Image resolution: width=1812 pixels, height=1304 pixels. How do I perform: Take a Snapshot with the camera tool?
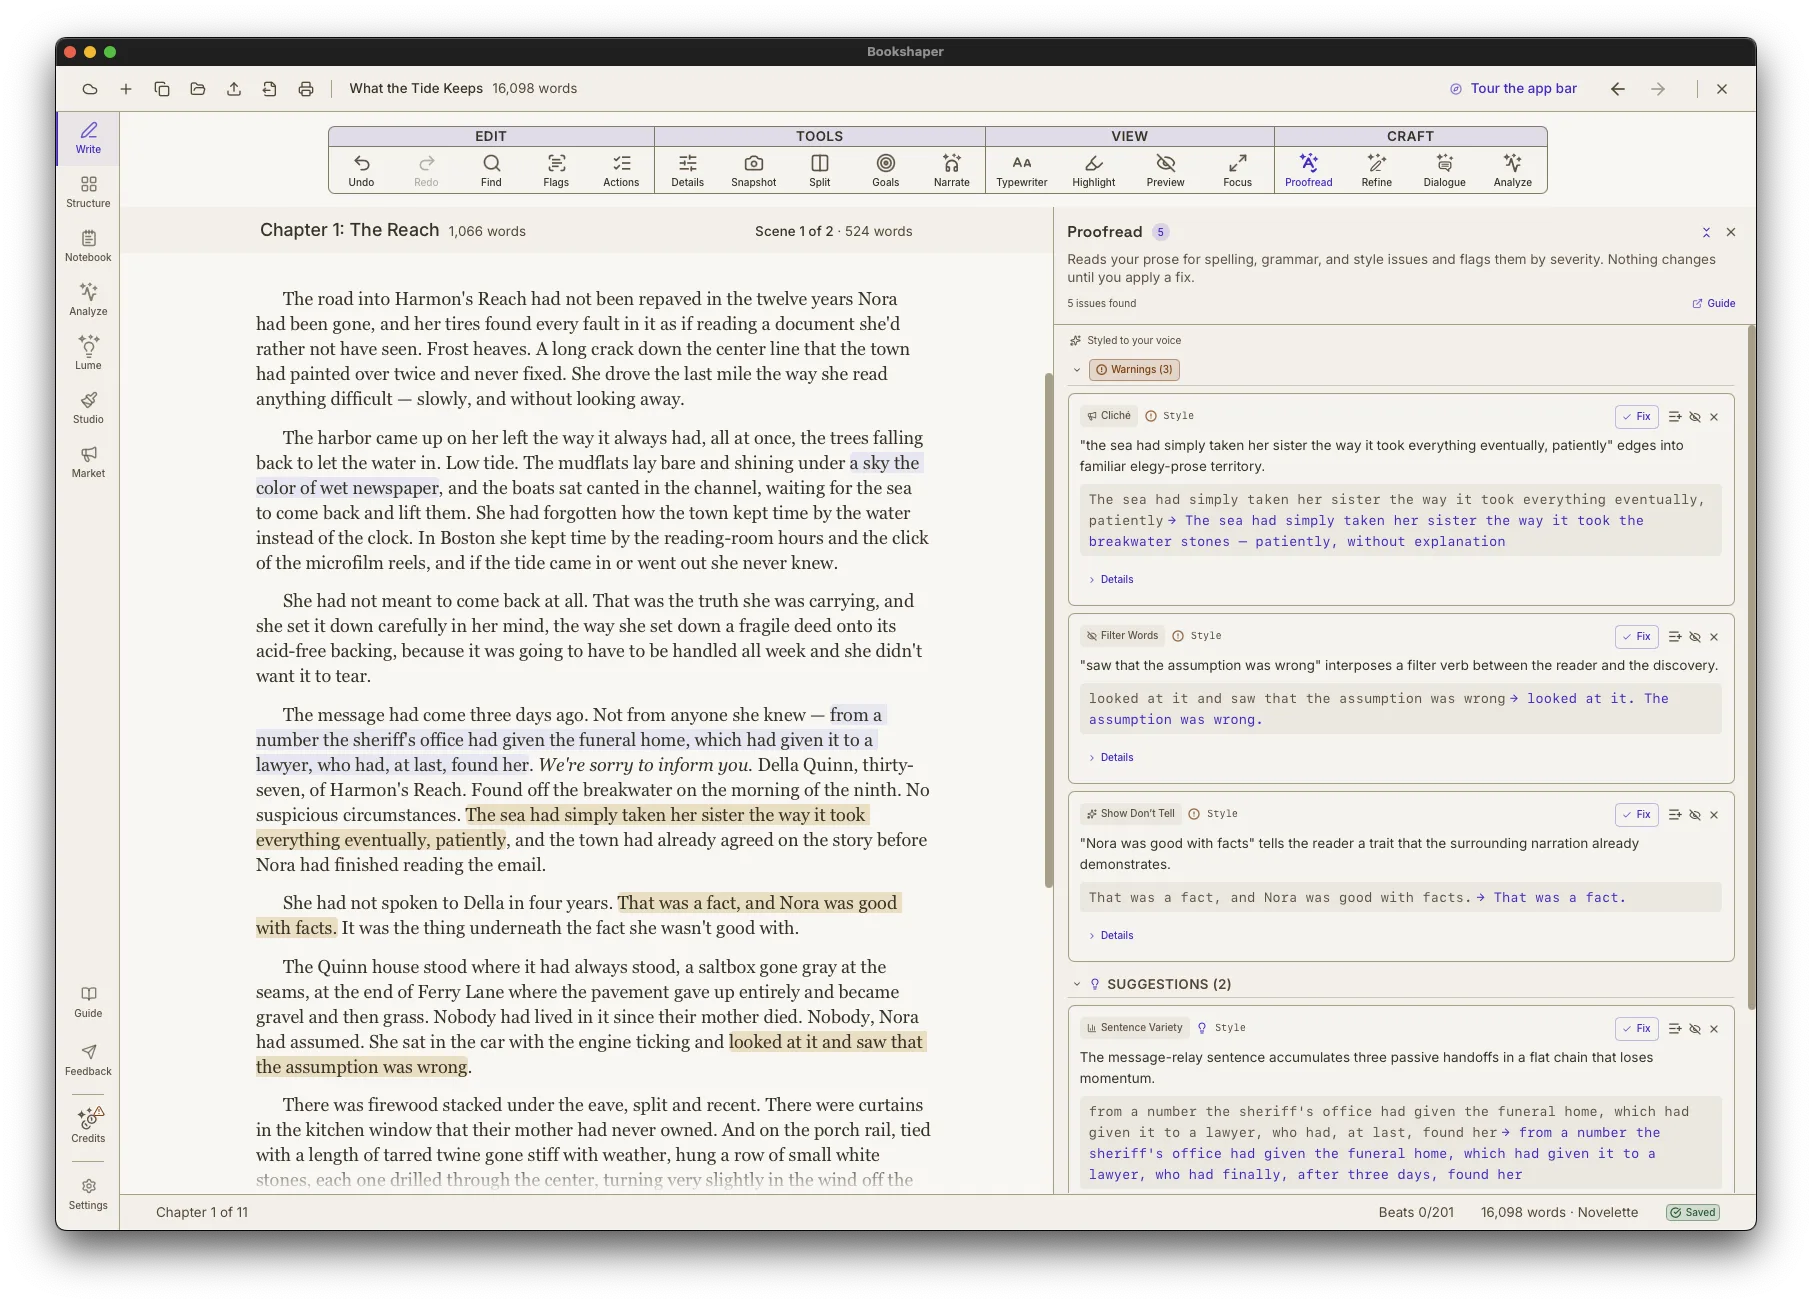point(753,170)
